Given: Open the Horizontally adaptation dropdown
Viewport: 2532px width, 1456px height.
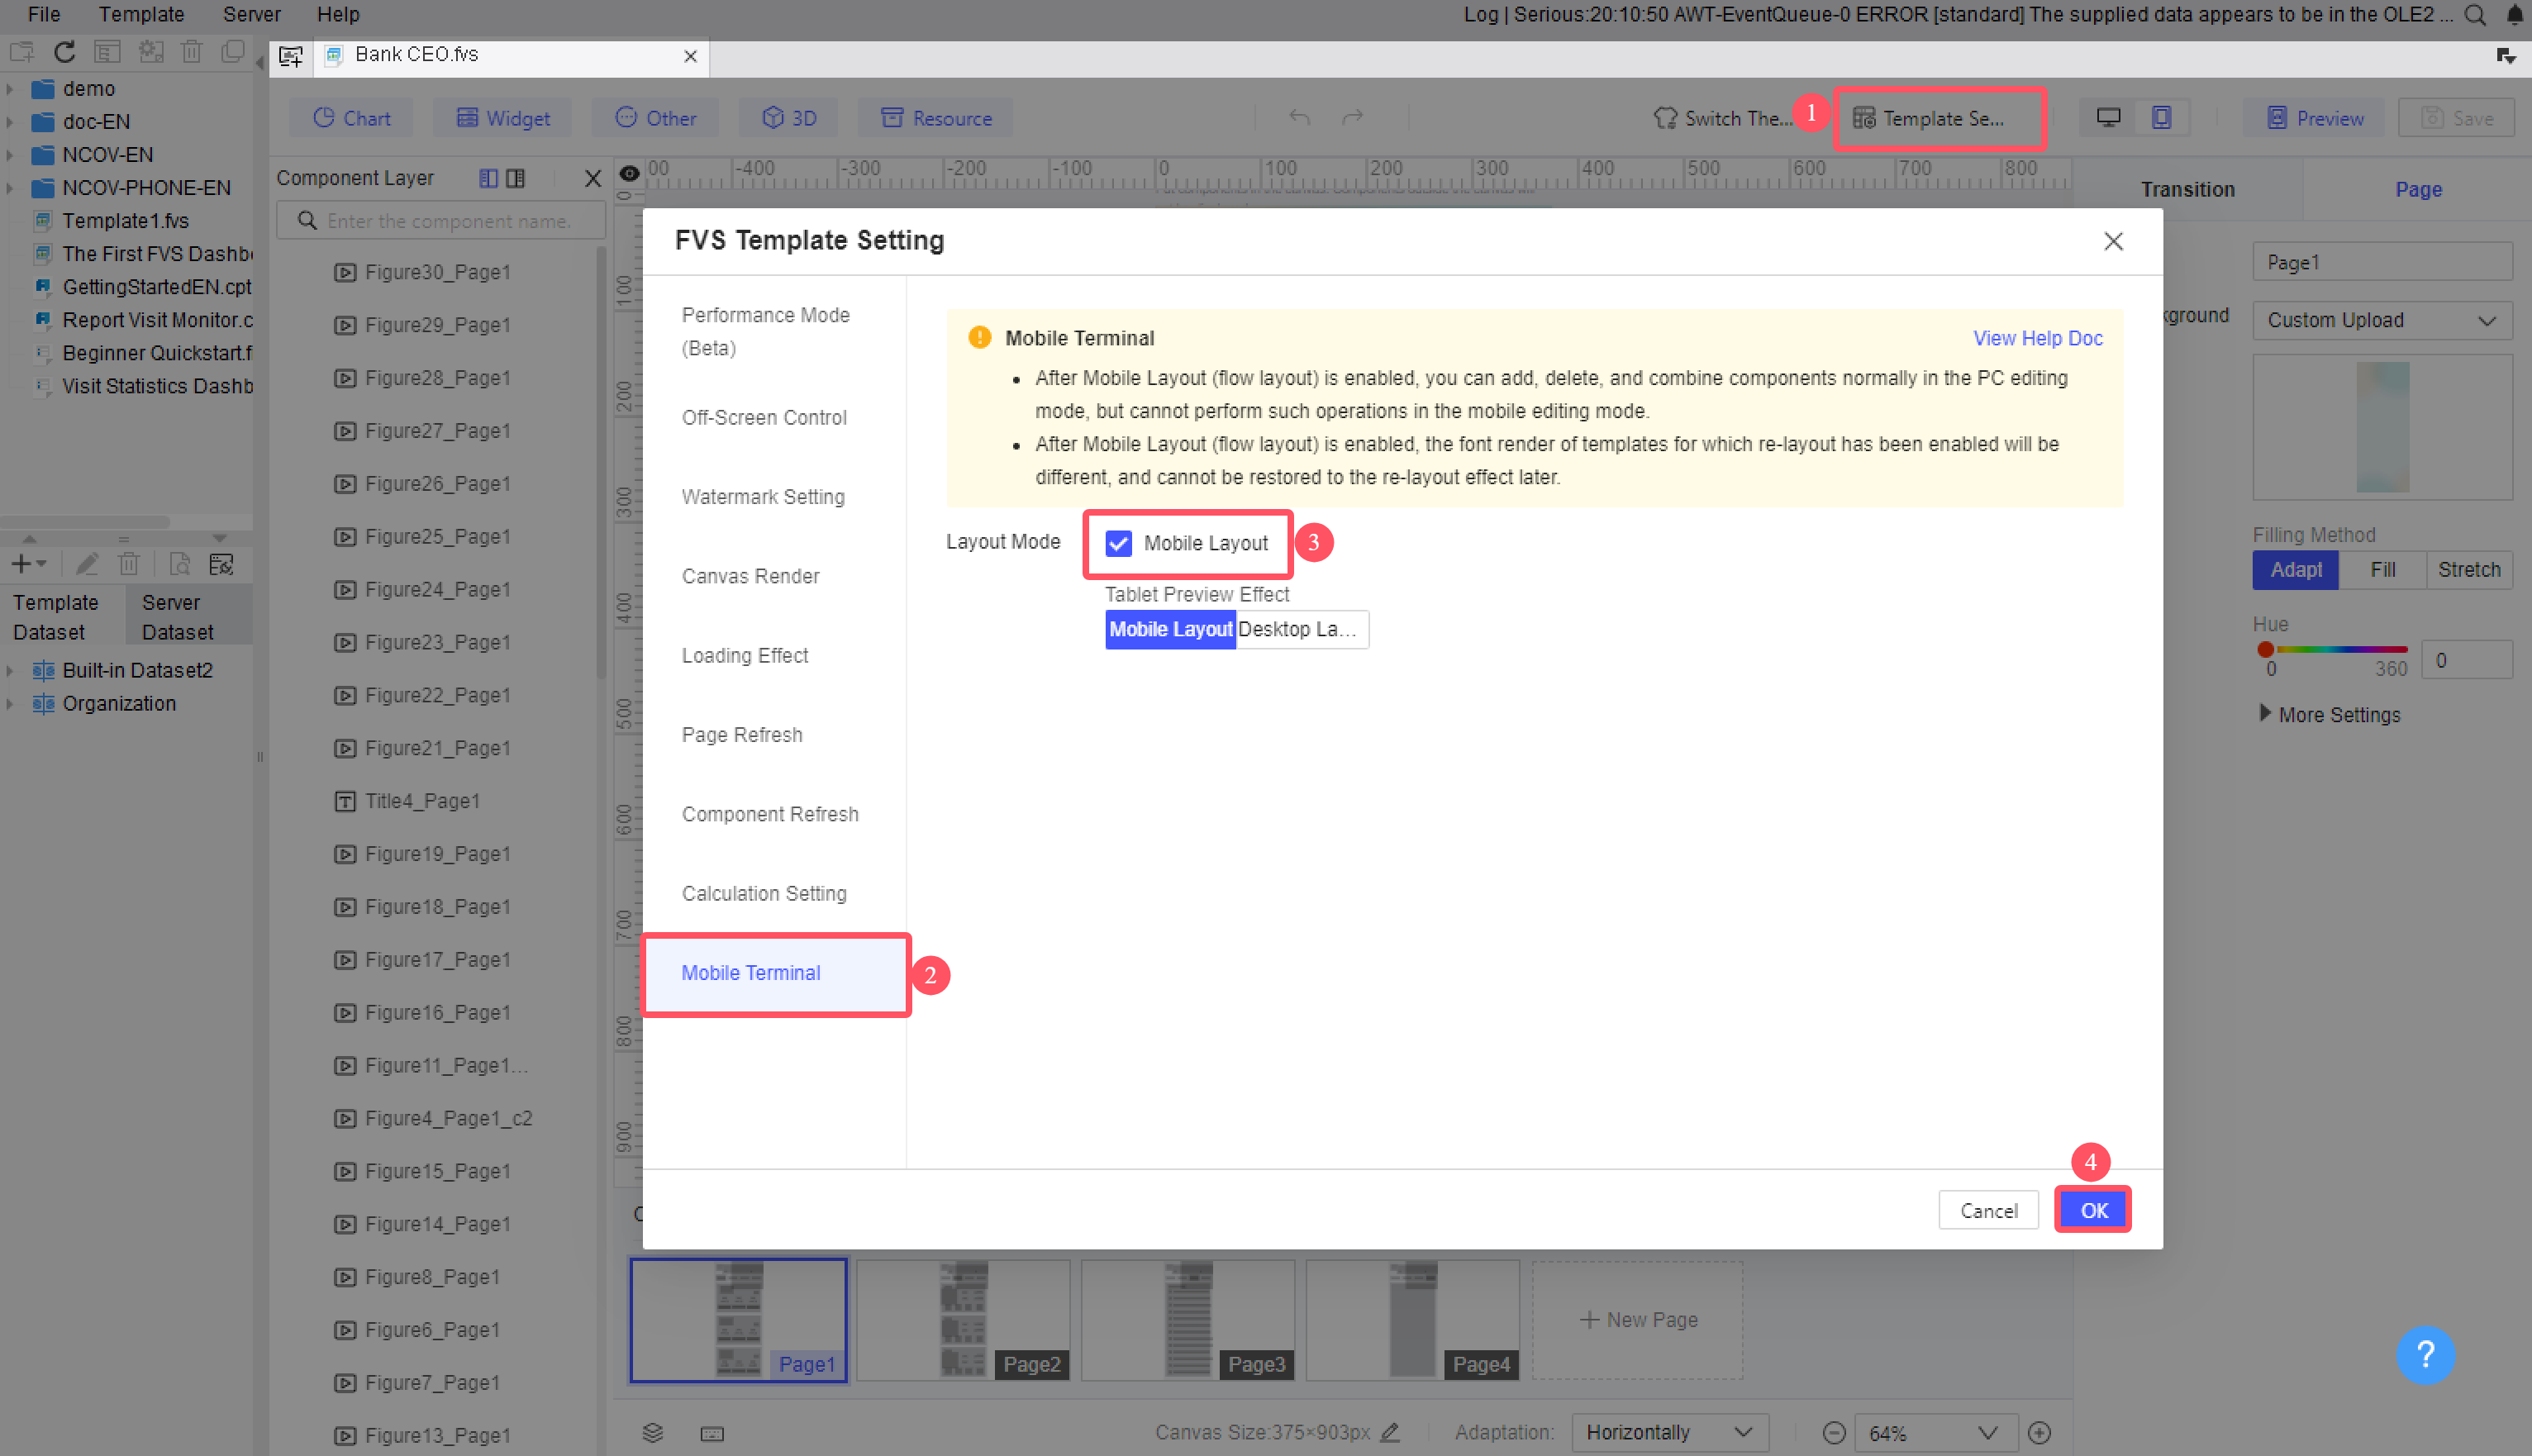Looking at the screenshot, I should [x=1668, y=1432].
